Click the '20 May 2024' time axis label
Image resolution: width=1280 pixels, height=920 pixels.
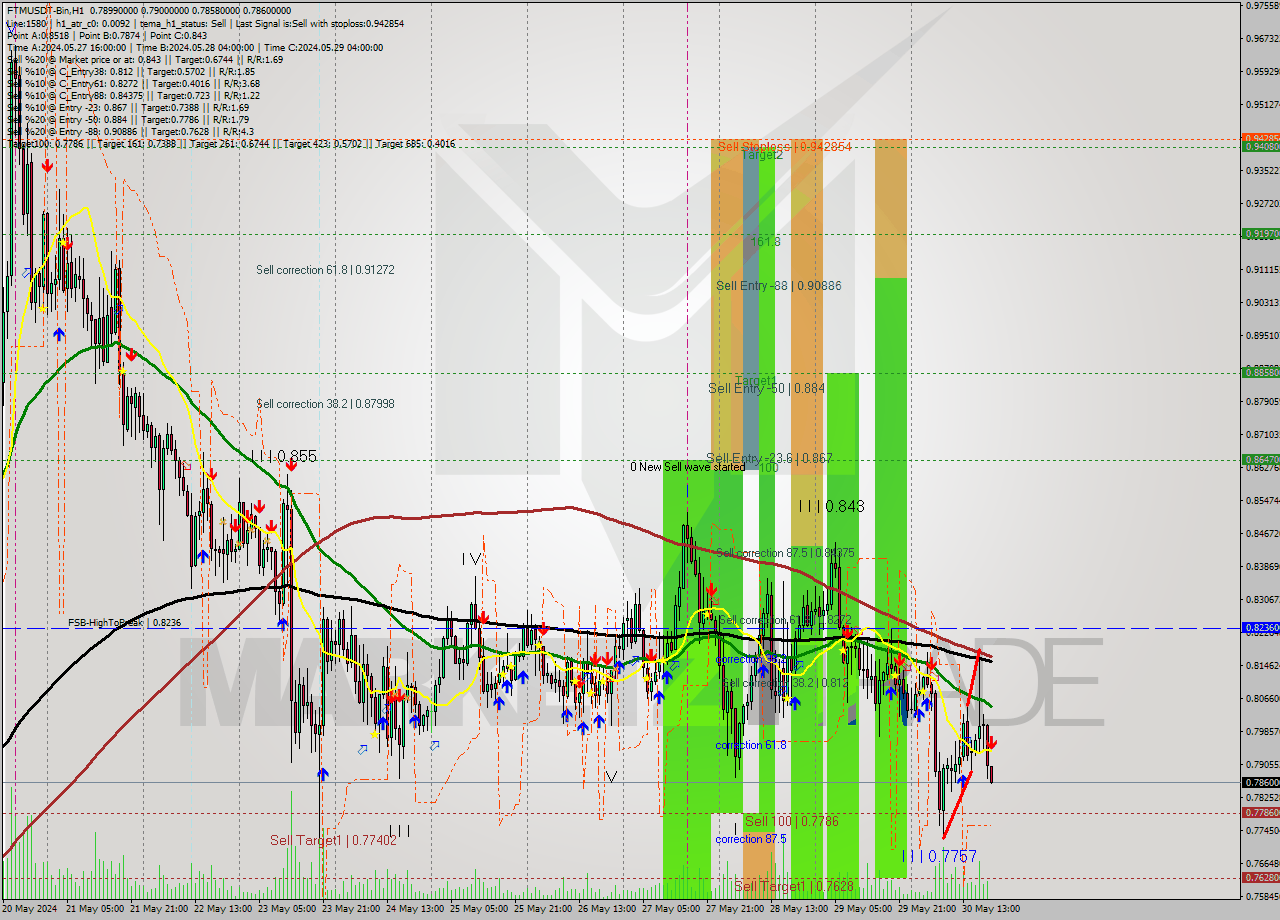[x=30, y=909]
